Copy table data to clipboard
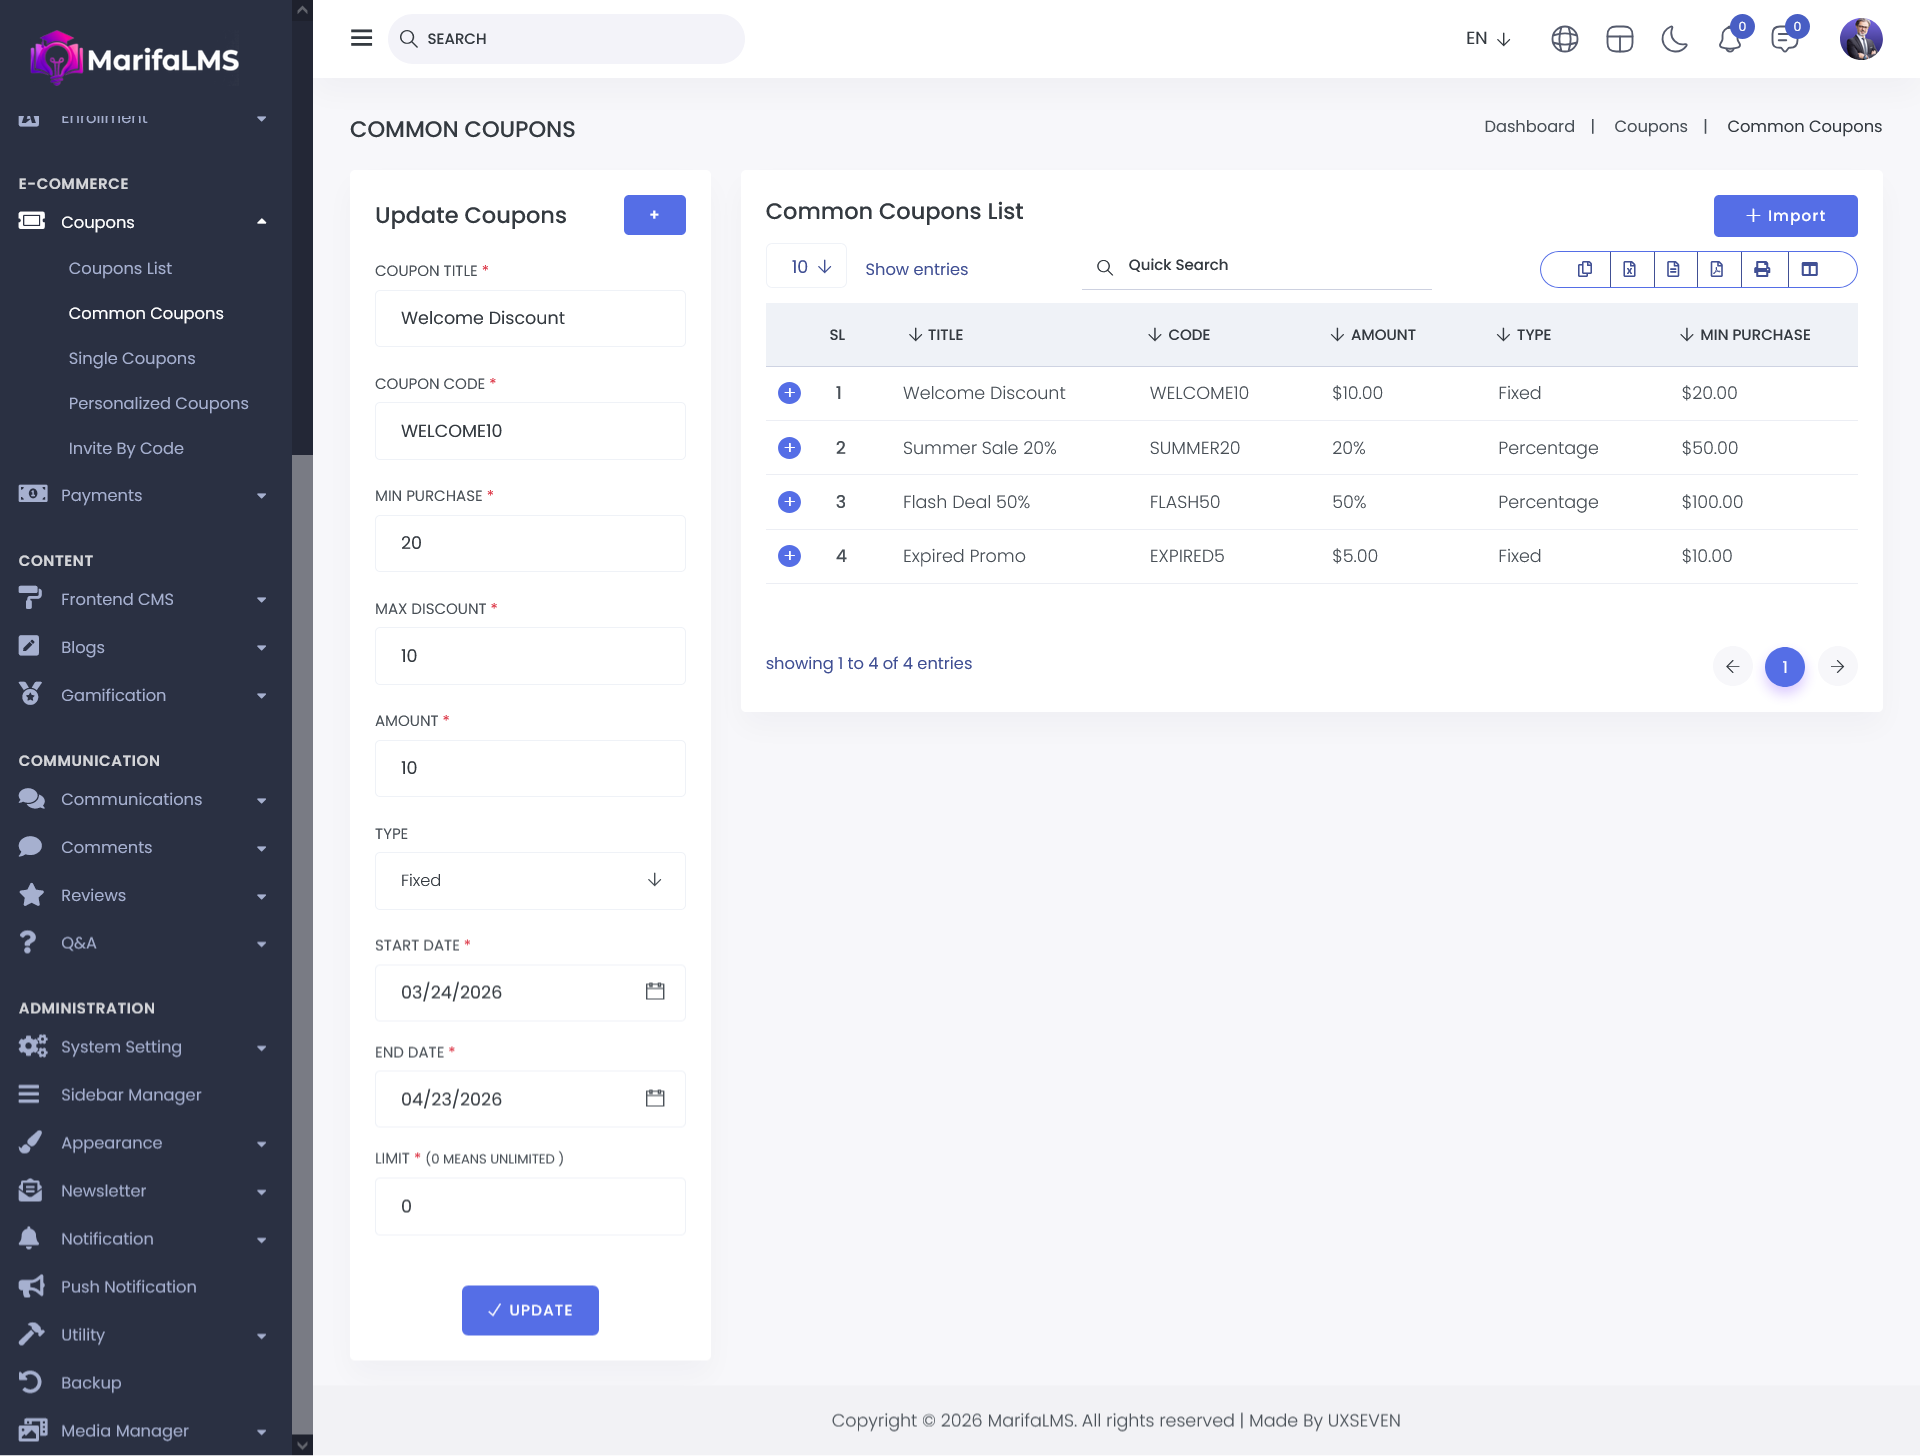 (1585, 269)
